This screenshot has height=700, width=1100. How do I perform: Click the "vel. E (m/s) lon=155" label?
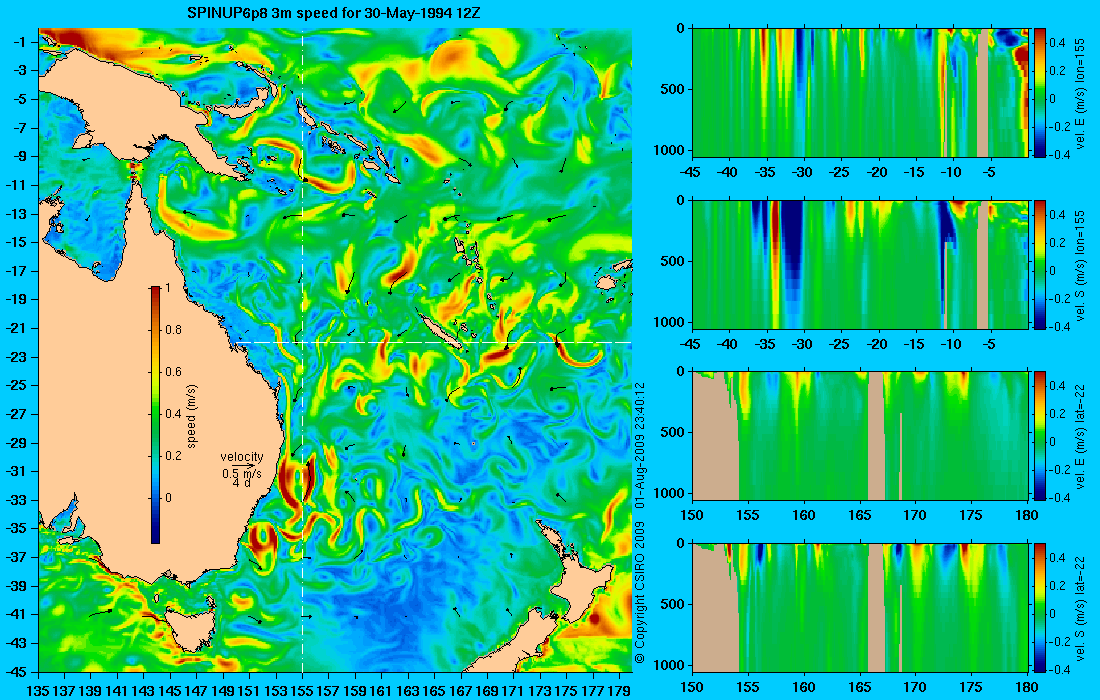(x=1081, y=93)
